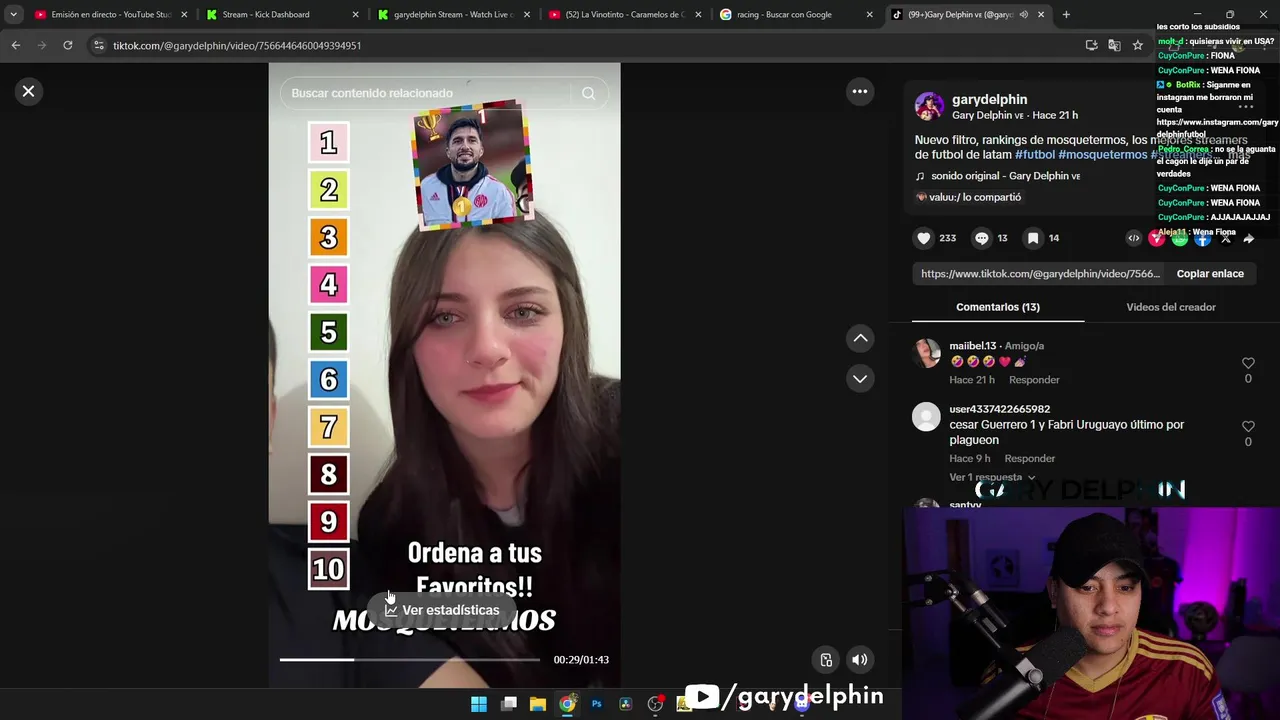Open Task View on taskbar
Viewport: 1280px width, 720px height.
point(508,704)
